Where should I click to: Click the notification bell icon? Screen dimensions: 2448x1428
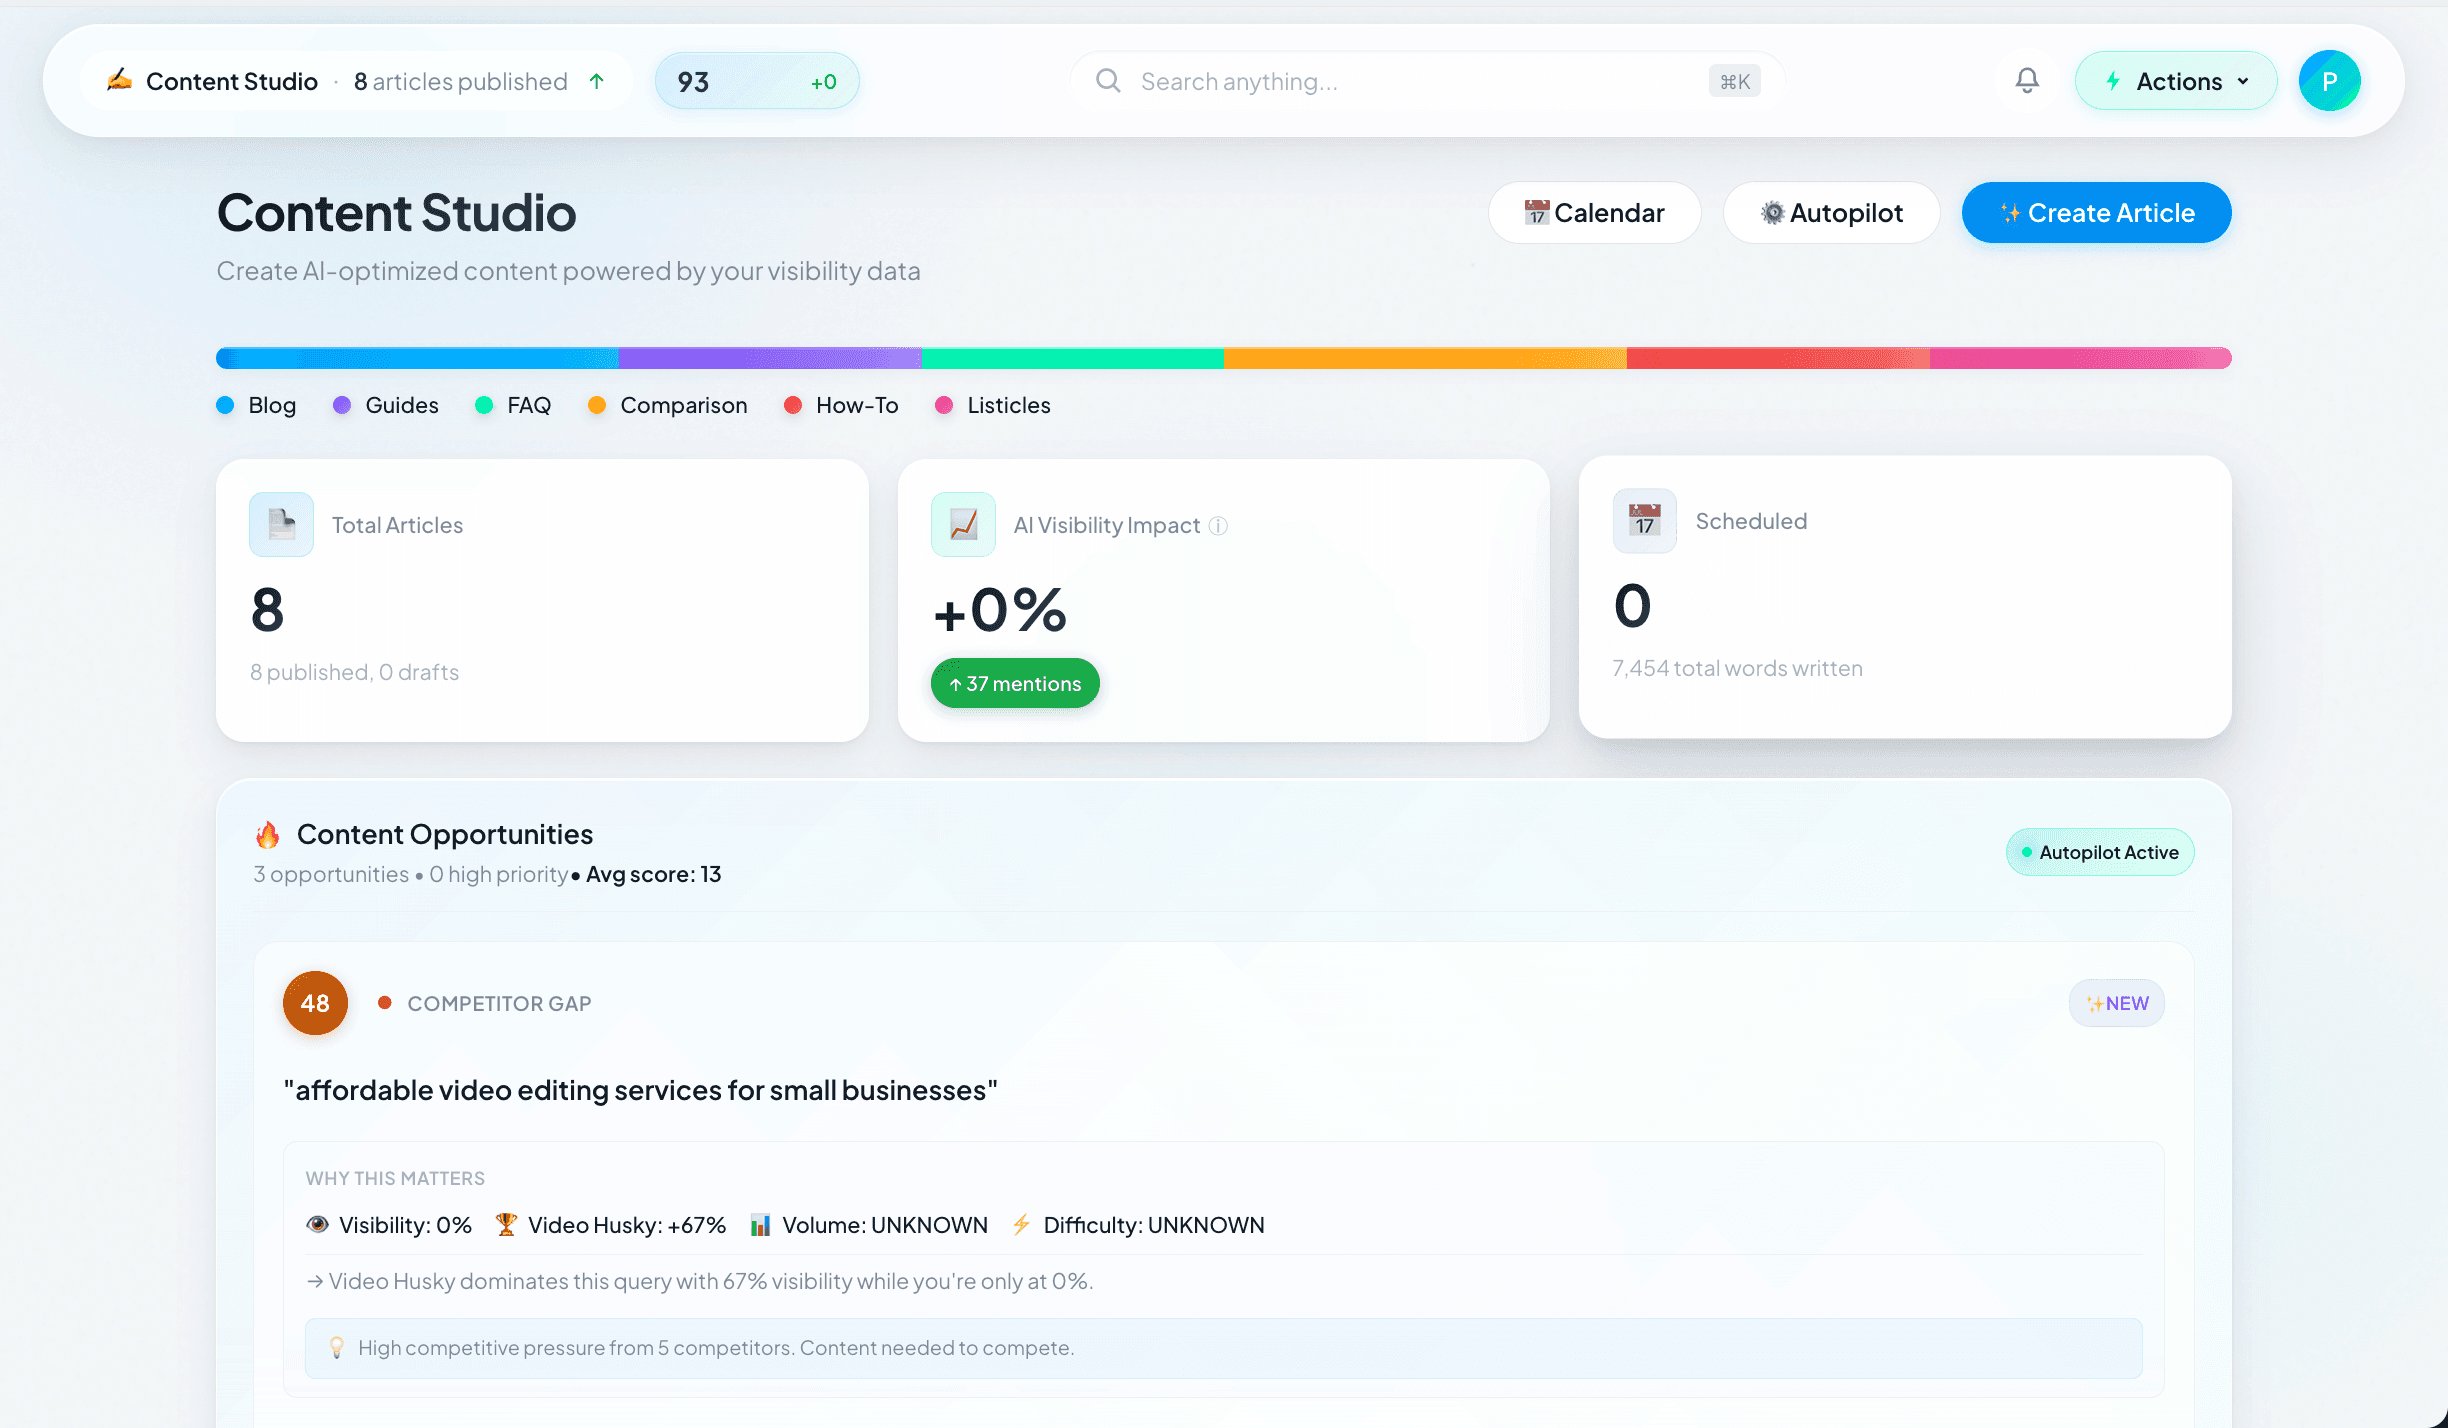coord(2027,81)
